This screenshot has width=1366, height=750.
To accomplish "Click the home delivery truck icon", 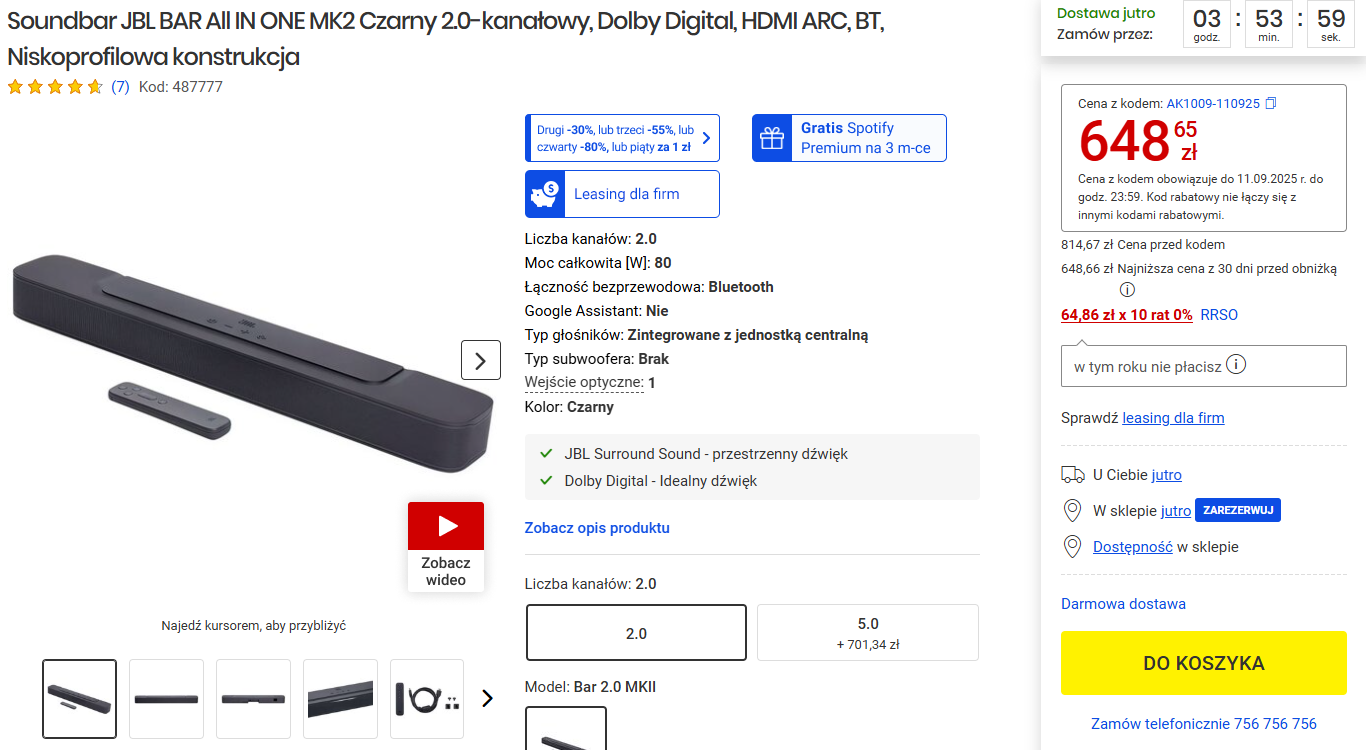I will (x=1072, y=474).
